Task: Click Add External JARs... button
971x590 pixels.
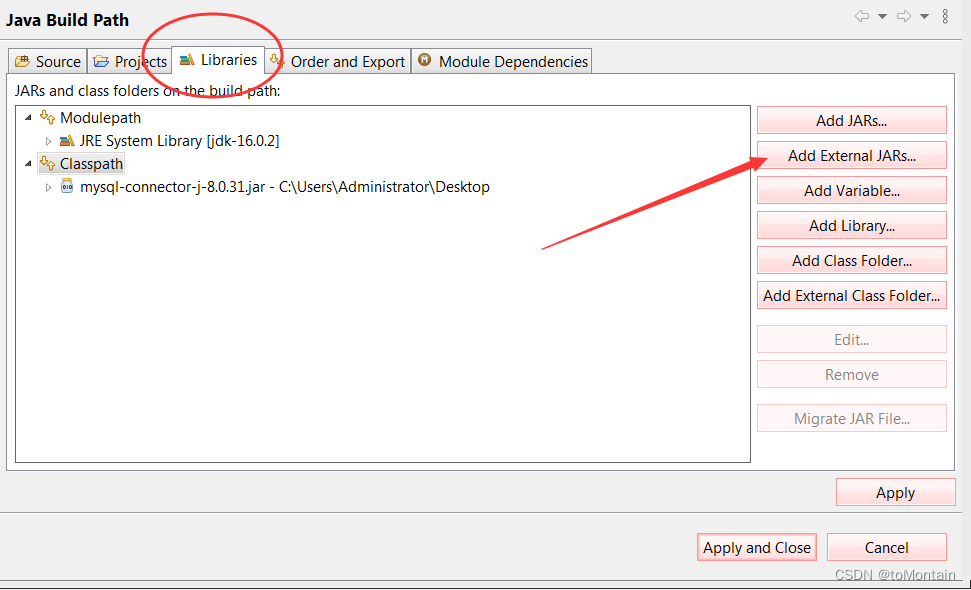Action: [x=851, y=155]
